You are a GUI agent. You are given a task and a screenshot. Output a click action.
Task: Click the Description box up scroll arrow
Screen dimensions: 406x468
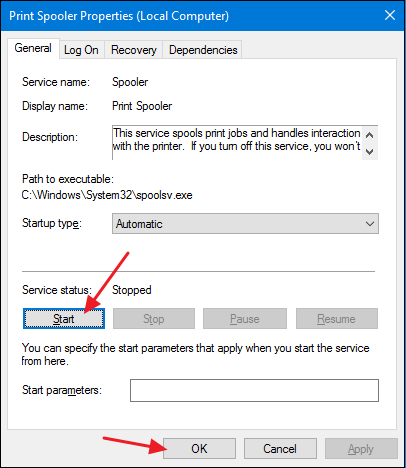click(x=369, y=135)
